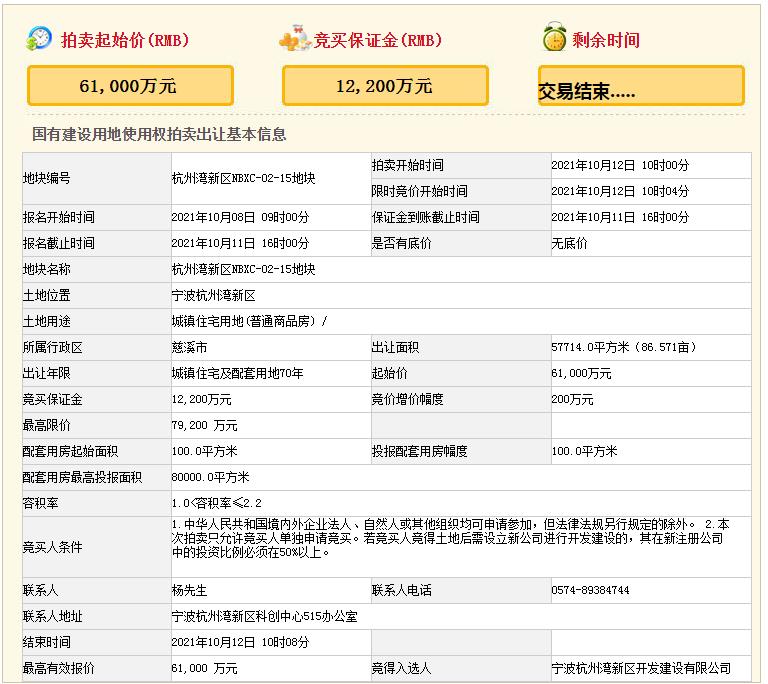The width and height of the screenshot is (768, 684).
Task: Click the 是否有底价 label
Action: [402, 243]
